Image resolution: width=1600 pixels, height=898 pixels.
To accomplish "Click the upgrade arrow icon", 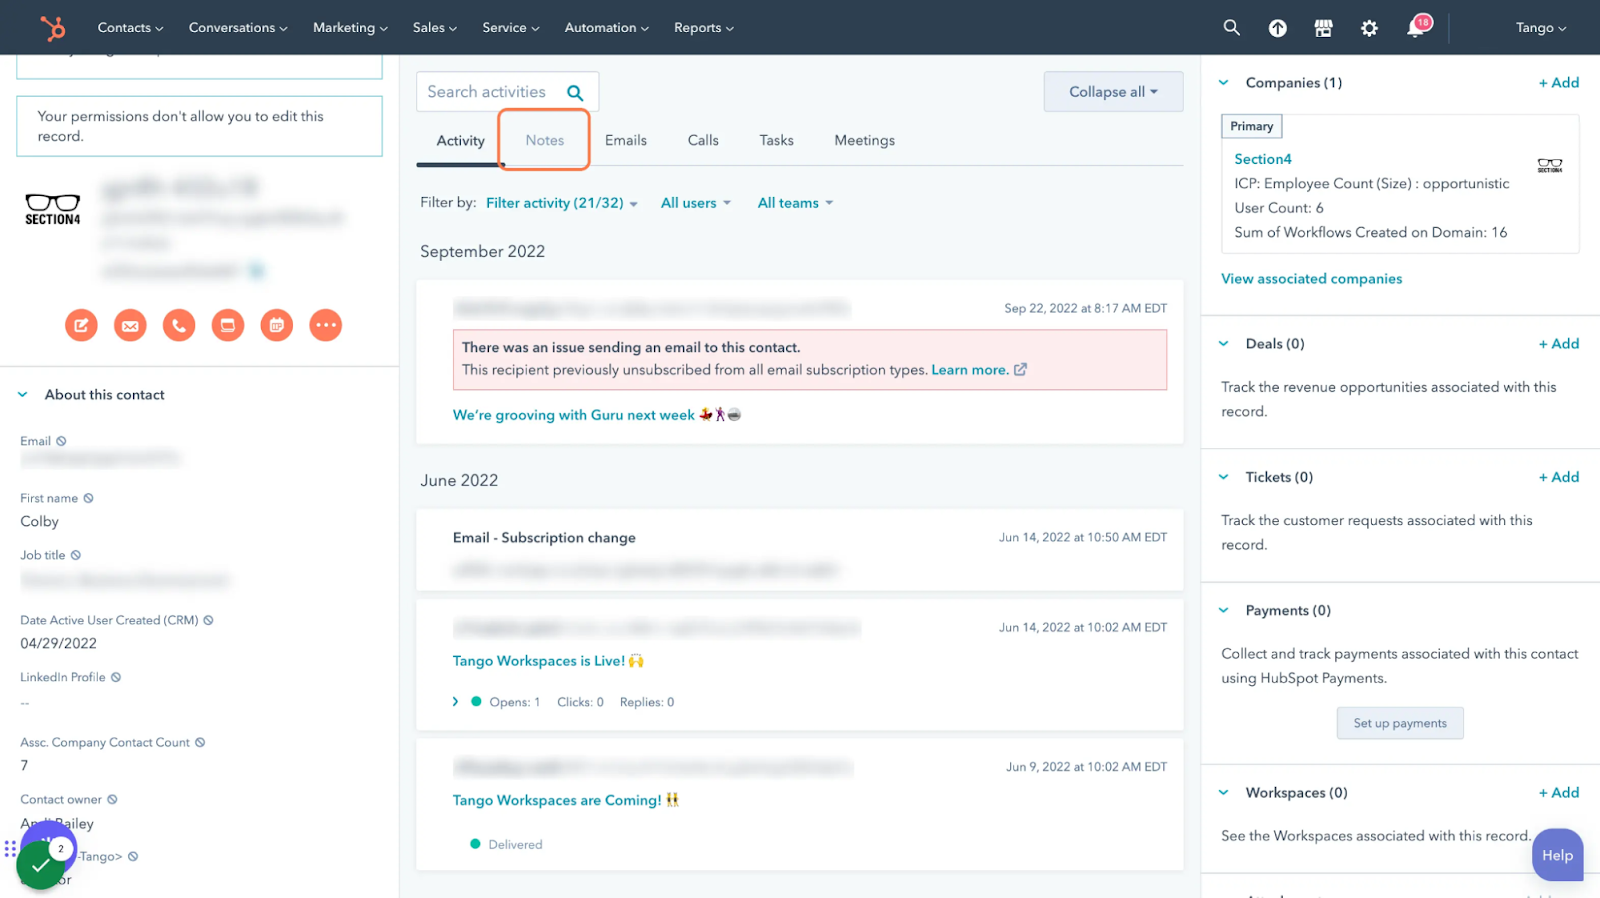I will [1277, 28].
